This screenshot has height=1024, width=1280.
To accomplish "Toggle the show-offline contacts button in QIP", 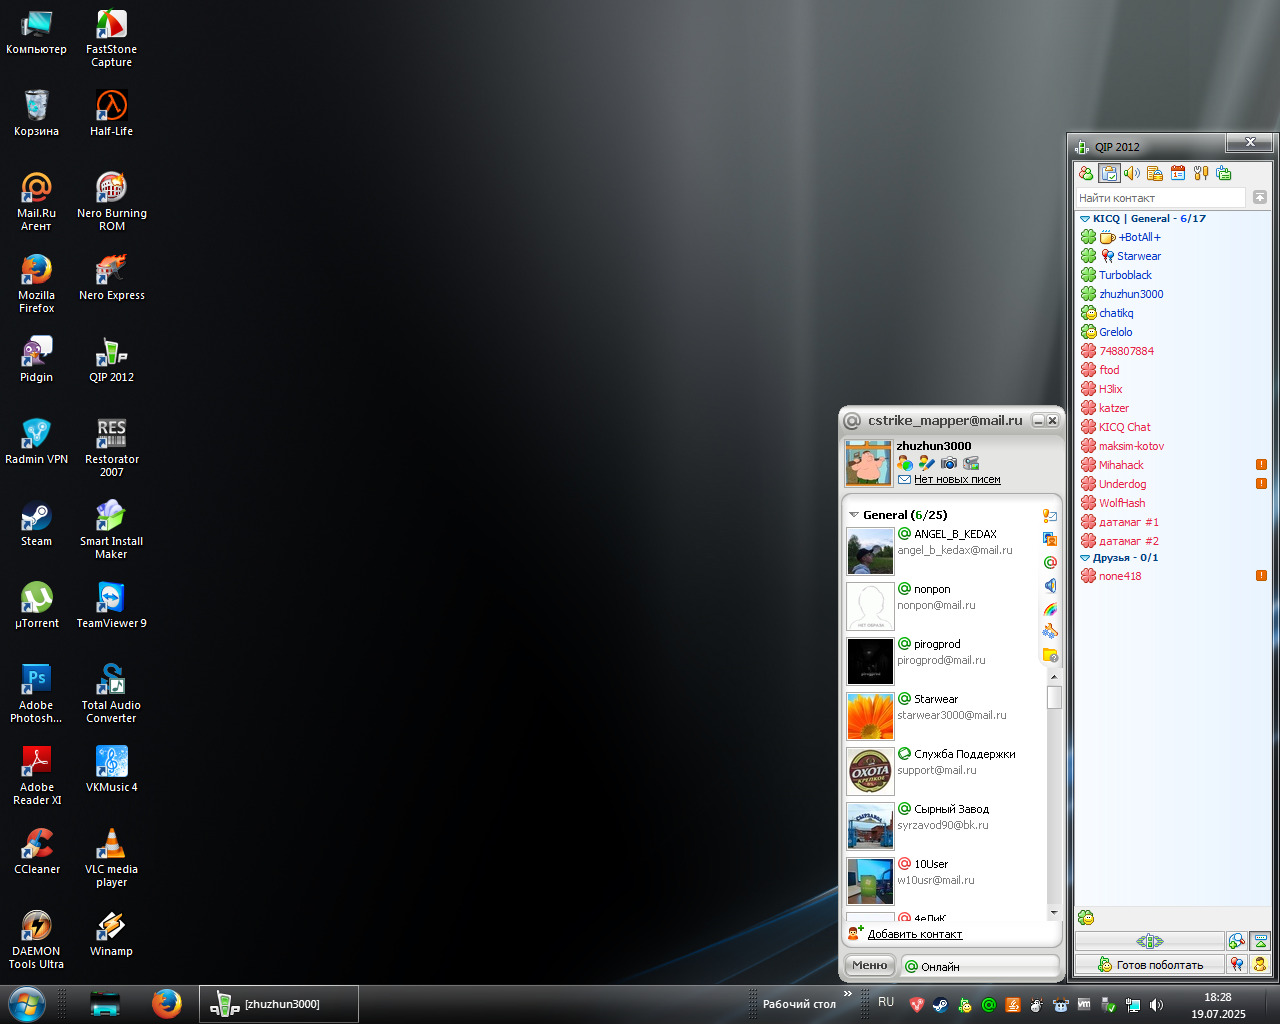I will coord(1260,941).
